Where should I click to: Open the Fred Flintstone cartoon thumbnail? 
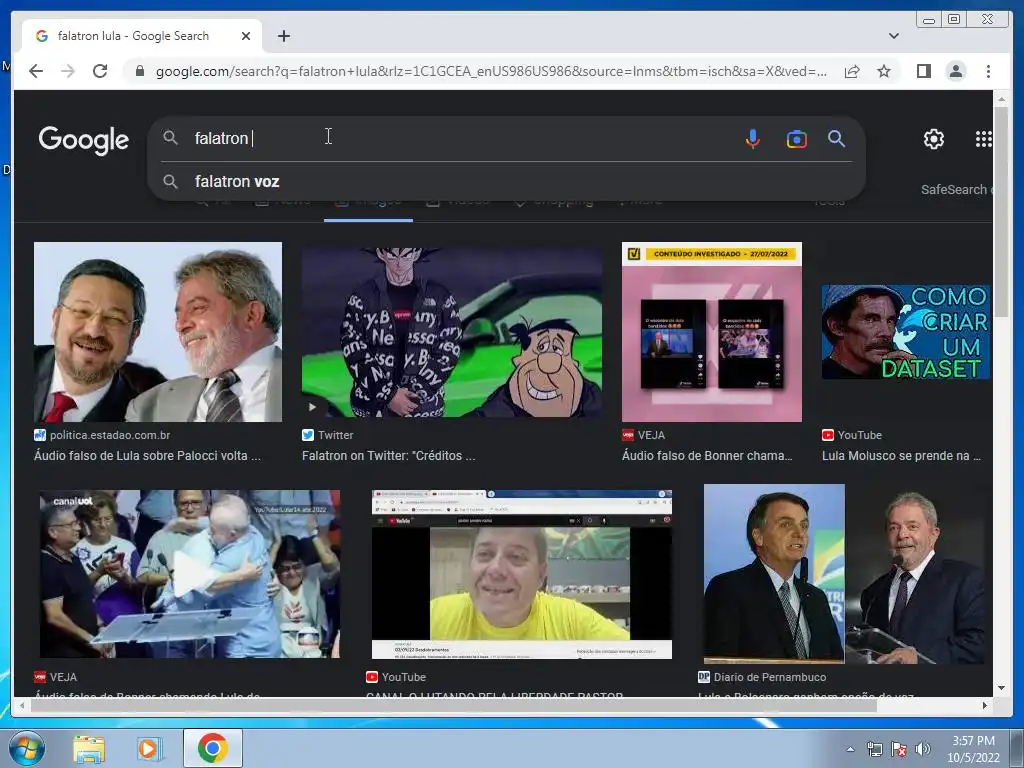tap(452, 332)
